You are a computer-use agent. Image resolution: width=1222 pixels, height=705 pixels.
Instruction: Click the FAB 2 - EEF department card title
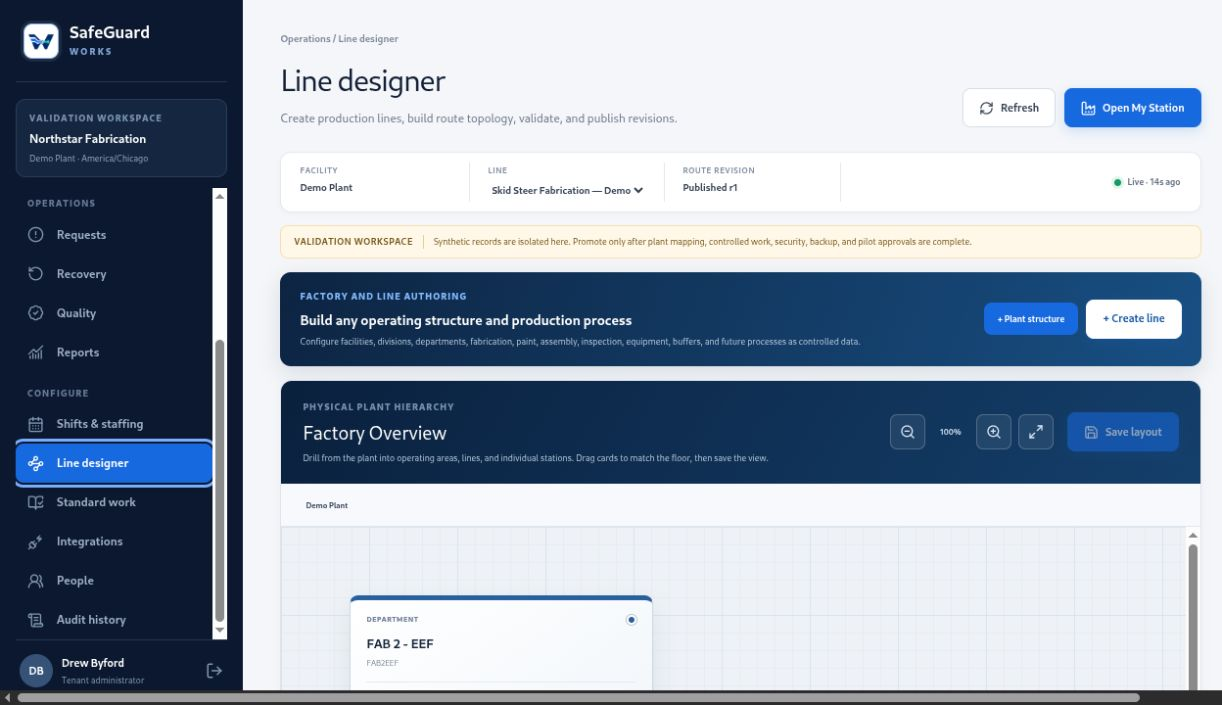pyautogui.click(x=400, y=644)
